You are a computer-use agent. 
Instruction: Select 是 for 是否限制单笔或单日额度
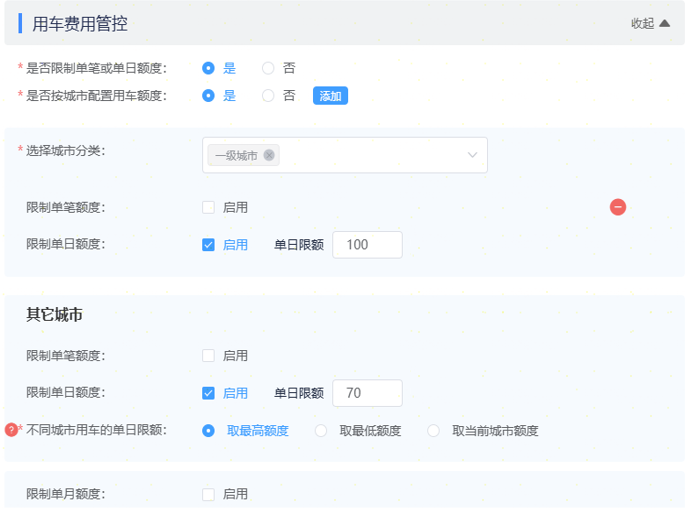click(209, 68)
